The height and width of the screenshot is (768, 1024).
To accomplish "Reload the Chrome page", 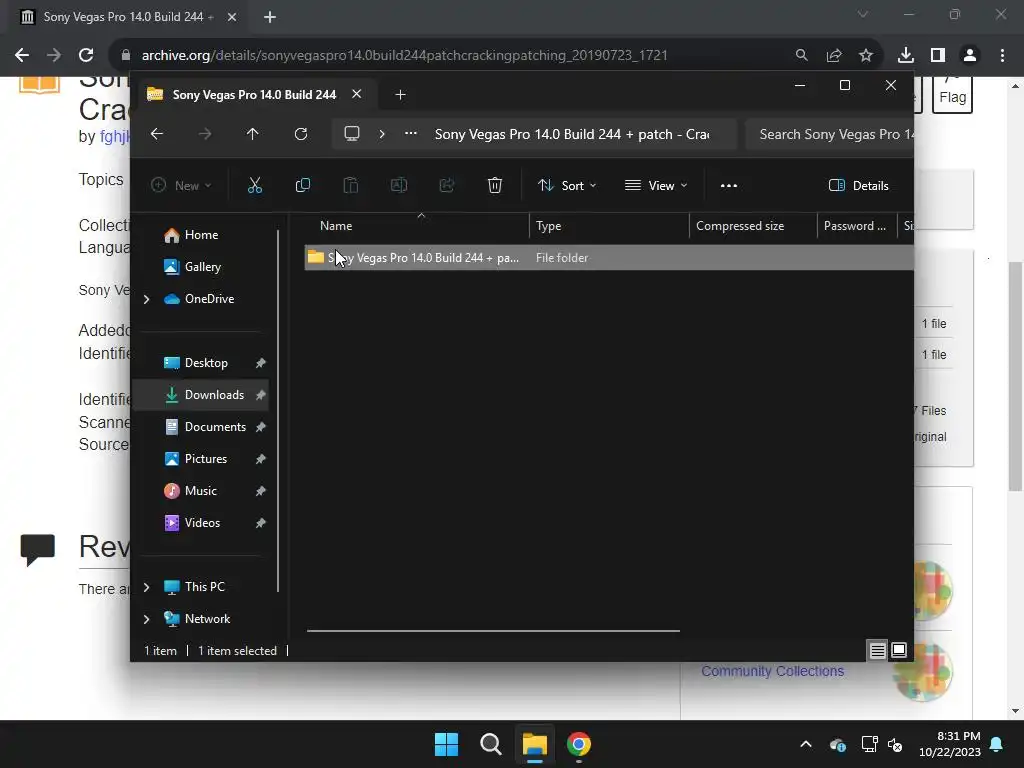I will (x=86, y=56).
